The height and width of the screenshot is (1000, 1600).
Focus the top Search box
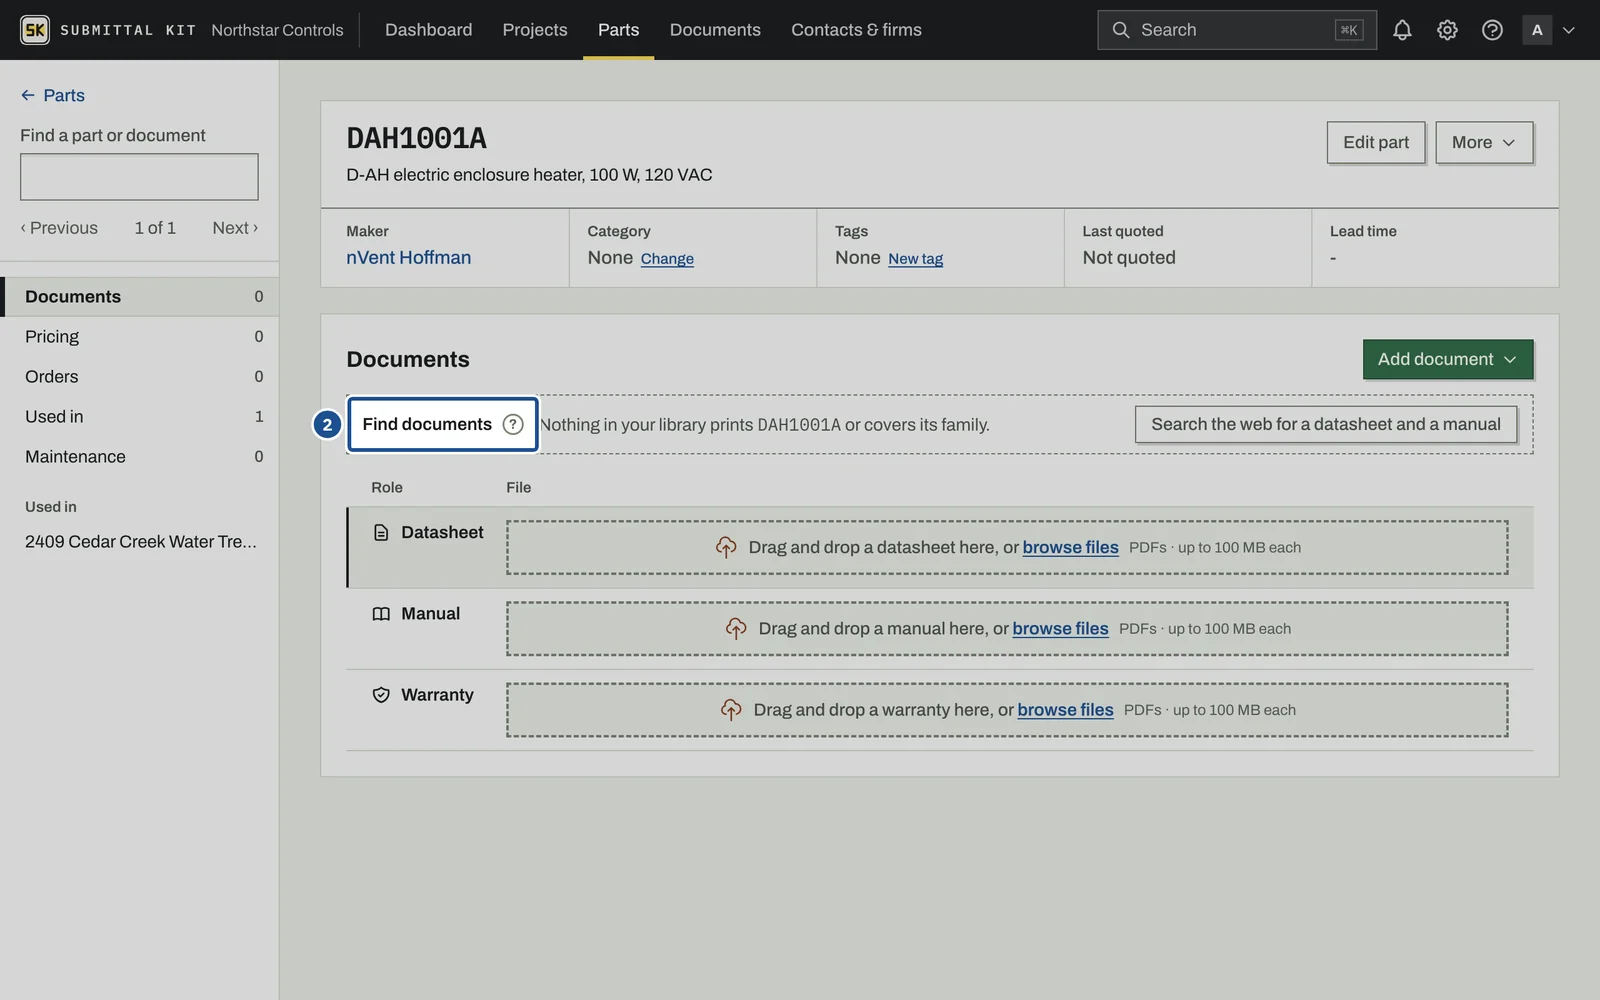[x=1237, y=30]
